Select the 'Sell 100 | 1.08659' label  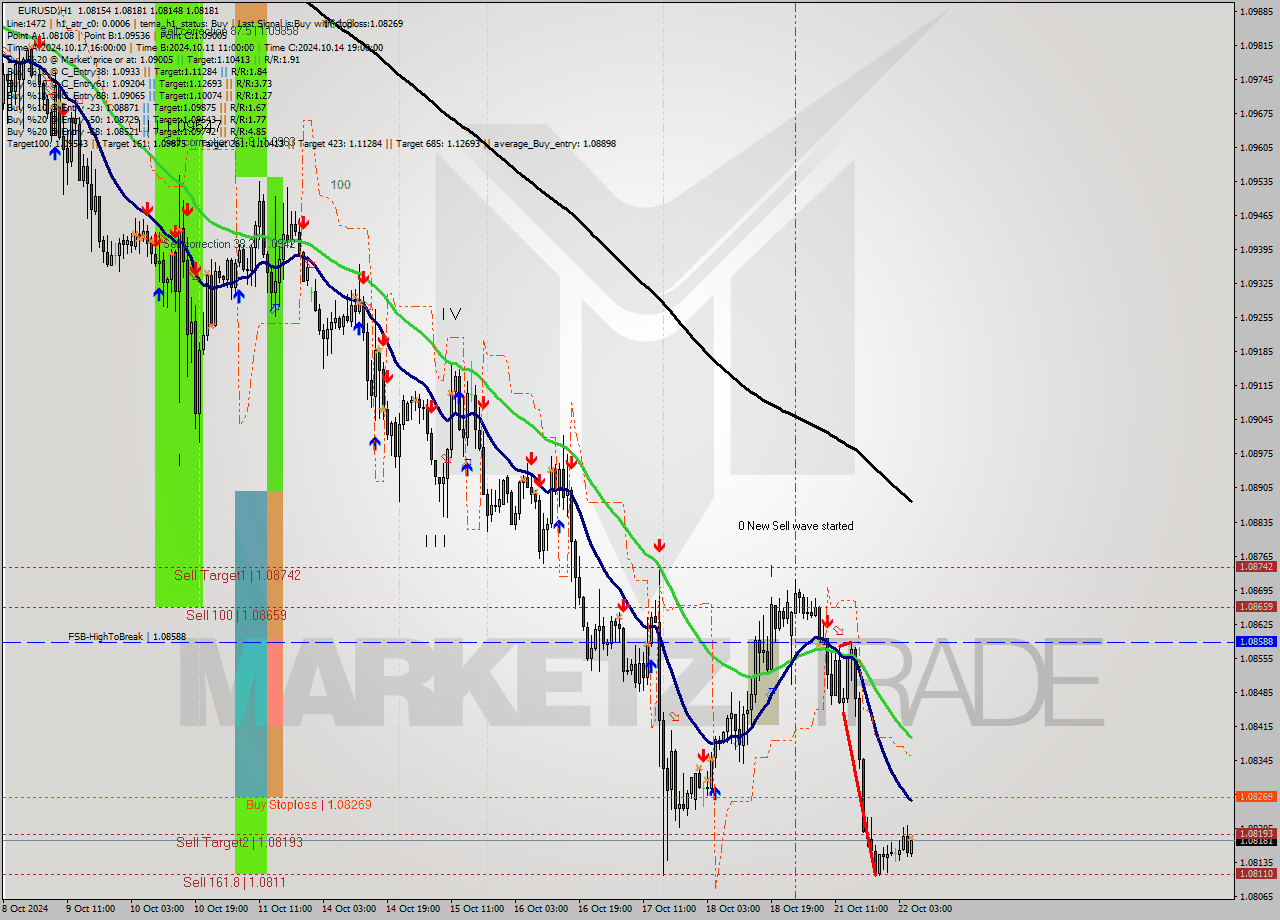click(236, 615)
